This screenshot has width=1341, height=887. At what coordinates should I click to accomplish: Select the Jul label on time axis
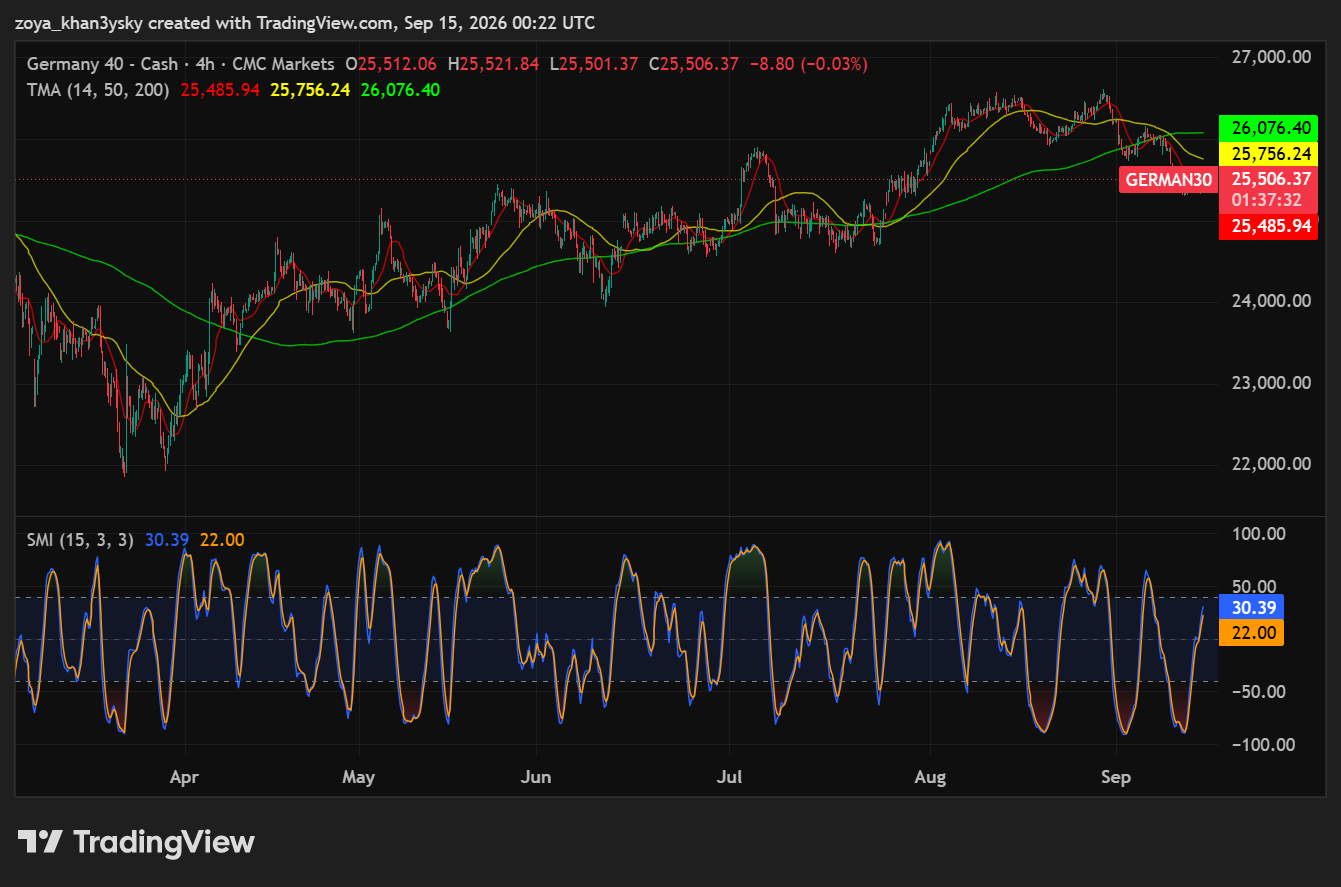(729, 777)
